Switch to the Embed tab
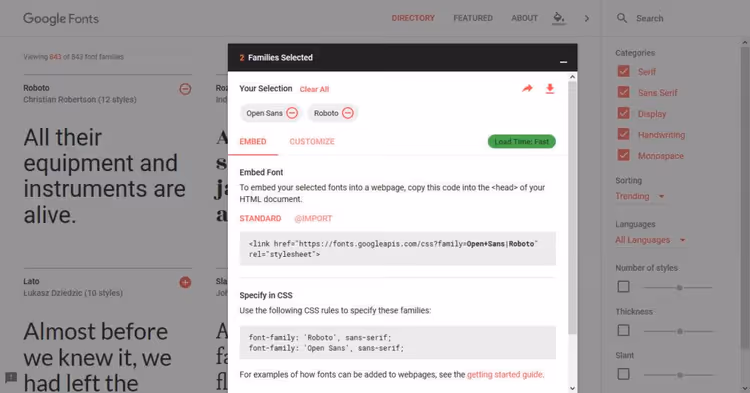The width and height of the screenshot is (750, 393). pyautogui.click(x=253, y=142)
